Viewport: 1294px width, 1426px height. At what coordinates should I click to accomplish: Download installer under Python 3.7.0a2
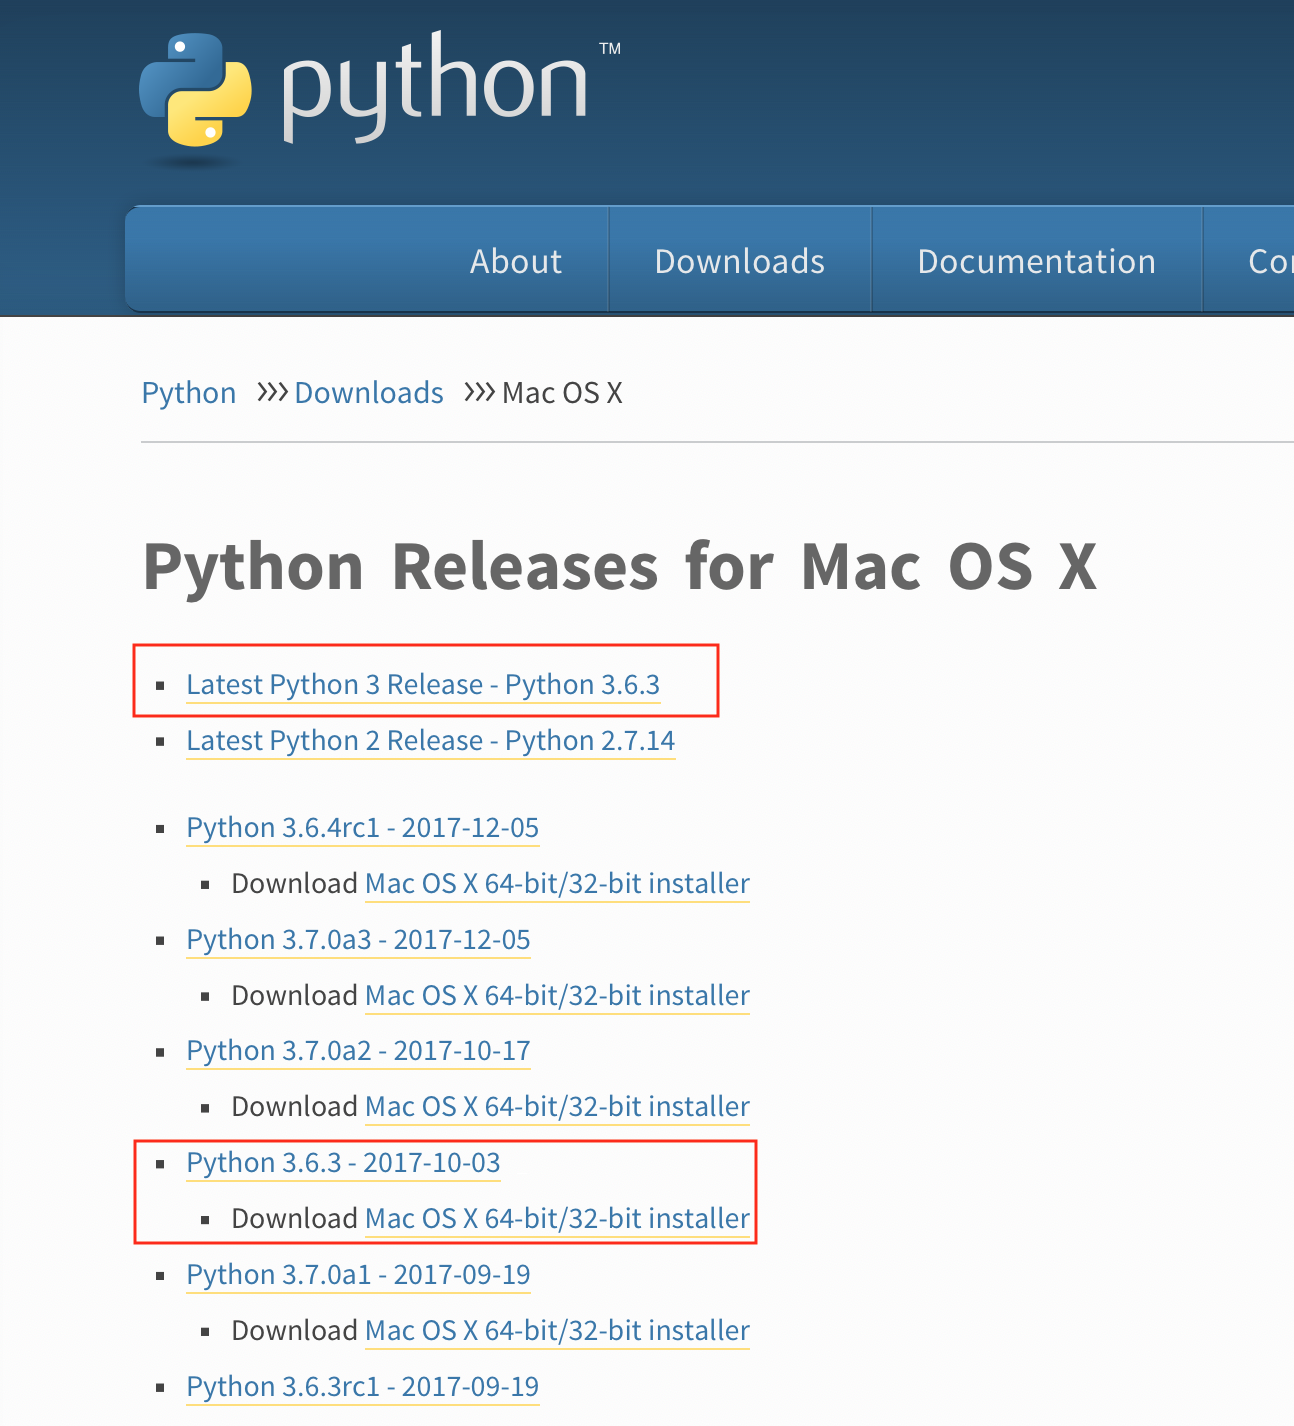click(x=558, y=1107)
